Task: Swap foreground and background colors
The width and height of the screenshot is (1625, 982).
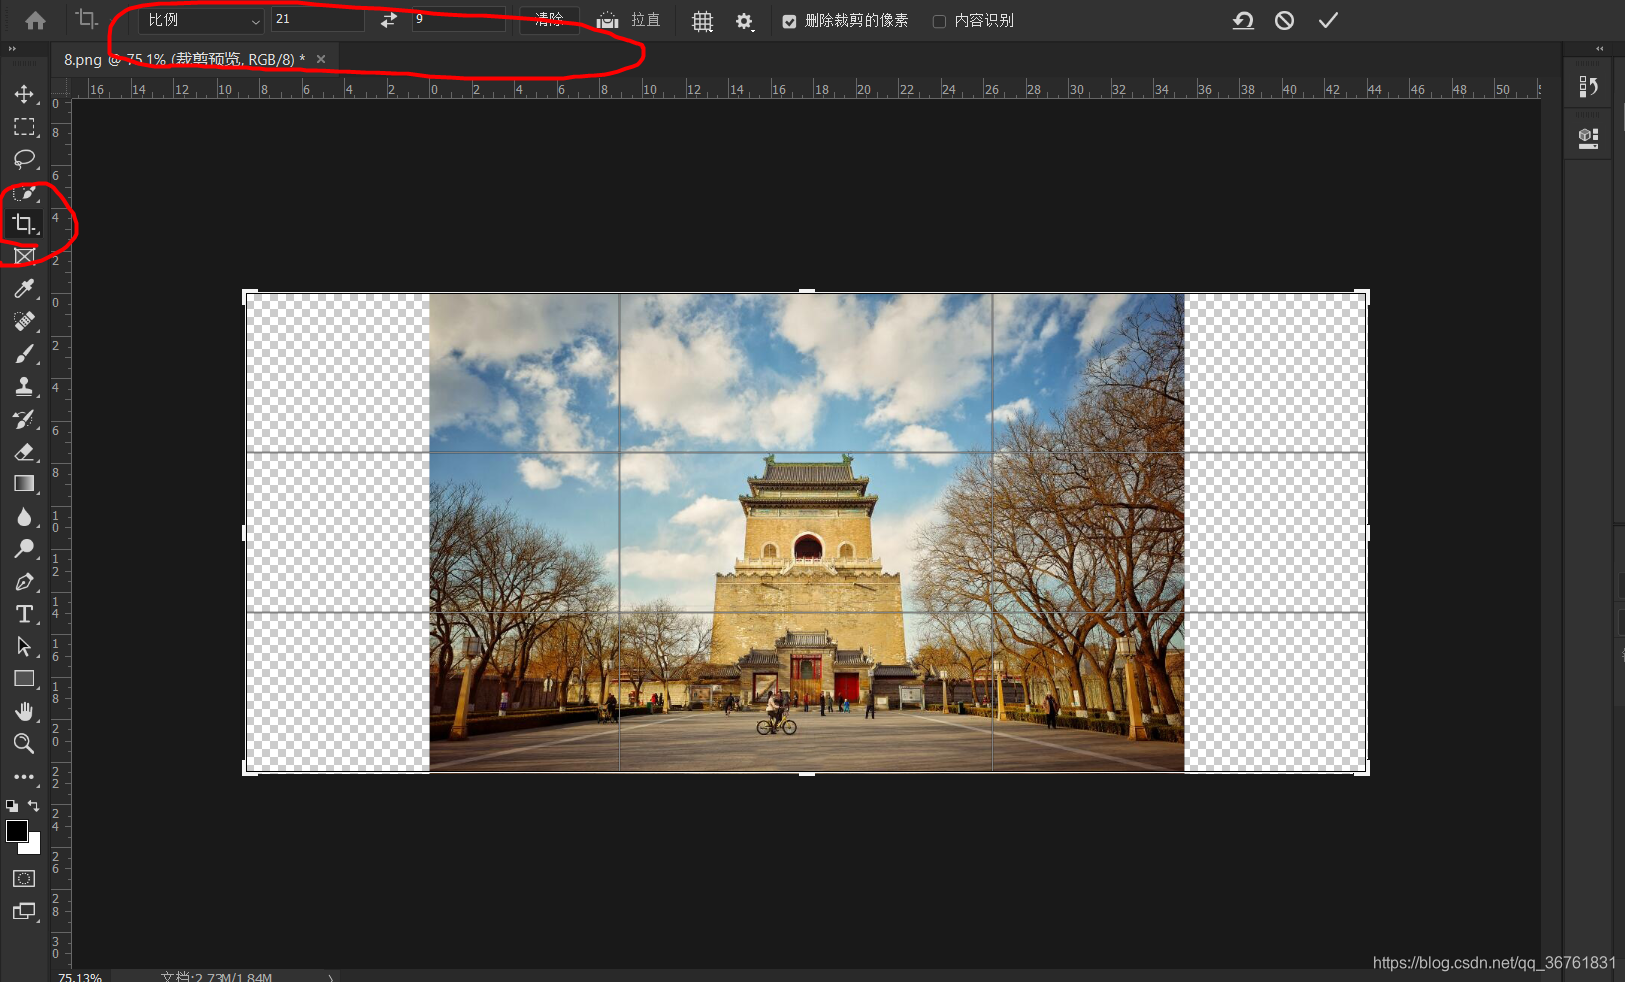Action: coord(33,805)
